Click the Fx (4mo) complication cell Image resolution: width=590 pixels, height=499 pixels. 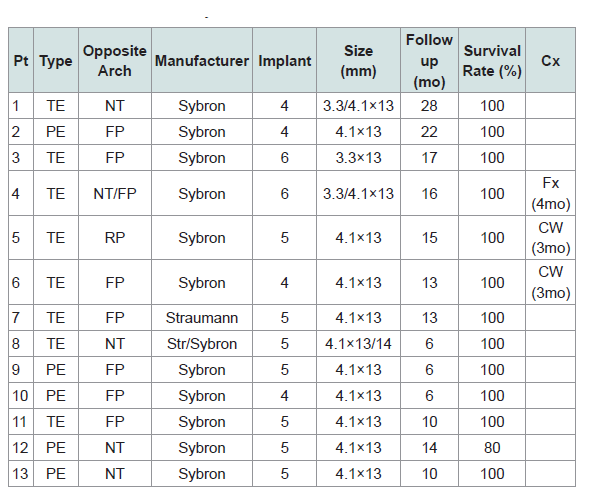(550, 193)
